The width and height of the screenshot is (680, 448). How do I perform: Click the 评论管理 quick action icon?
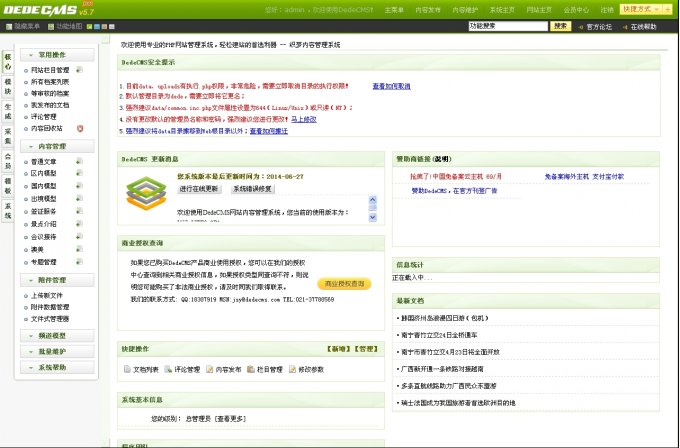point(168,369)
